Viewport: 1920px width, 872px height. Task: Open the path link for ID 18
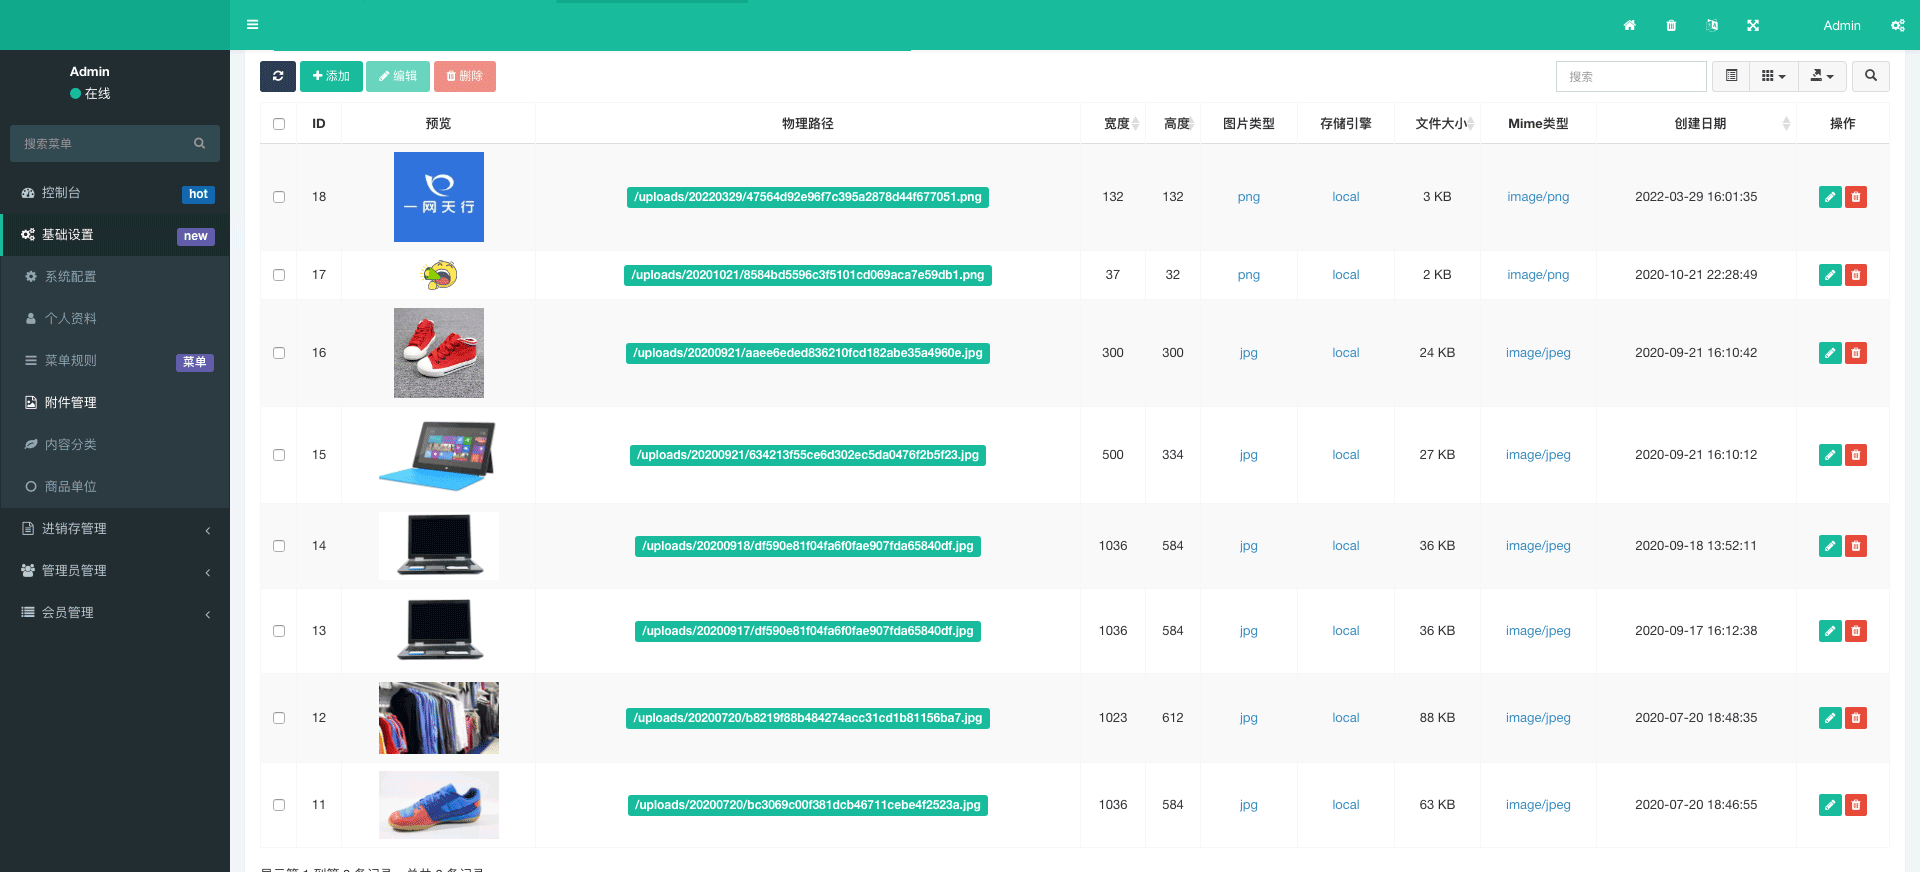808,197
